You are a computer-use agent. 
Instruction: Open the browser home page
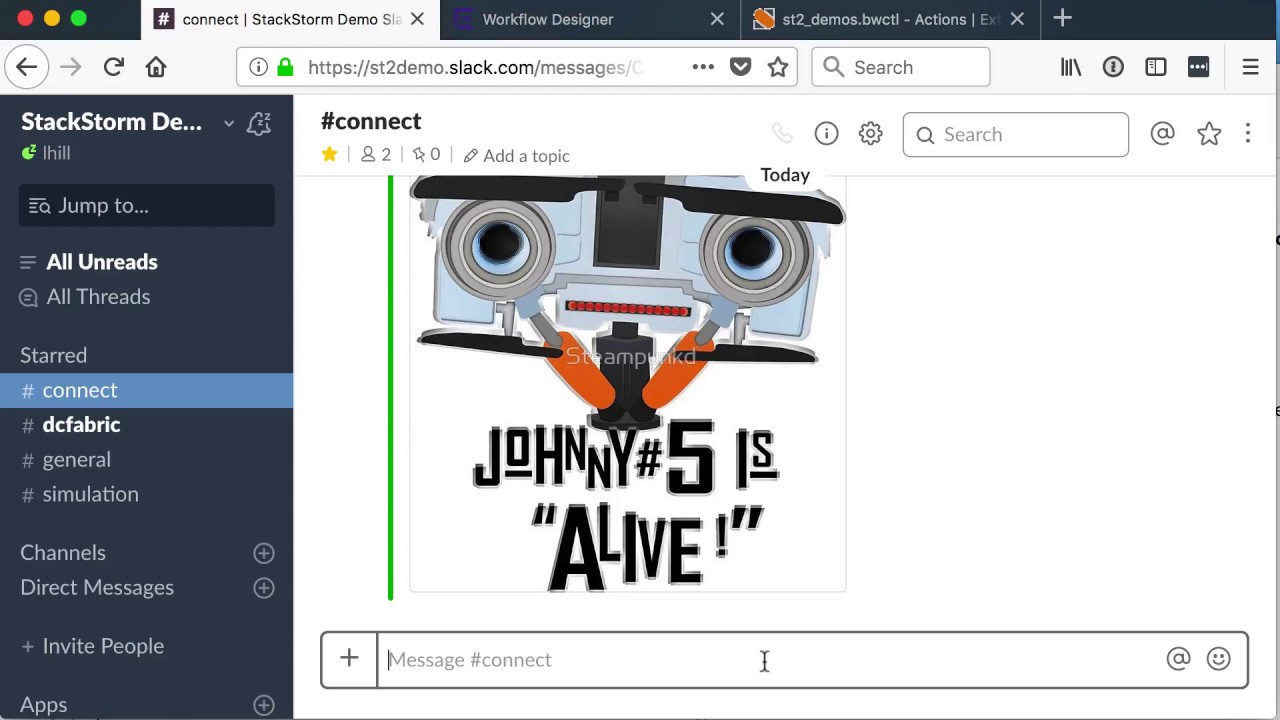pyautogui.click(x=156, y=67)
